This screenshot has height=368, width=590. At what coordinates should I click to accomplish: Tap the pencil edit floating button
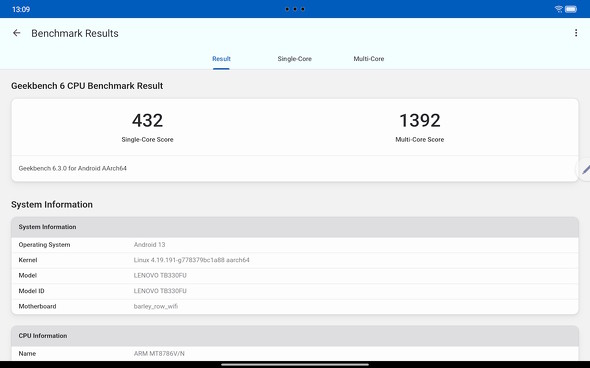[x=584, y=170]
